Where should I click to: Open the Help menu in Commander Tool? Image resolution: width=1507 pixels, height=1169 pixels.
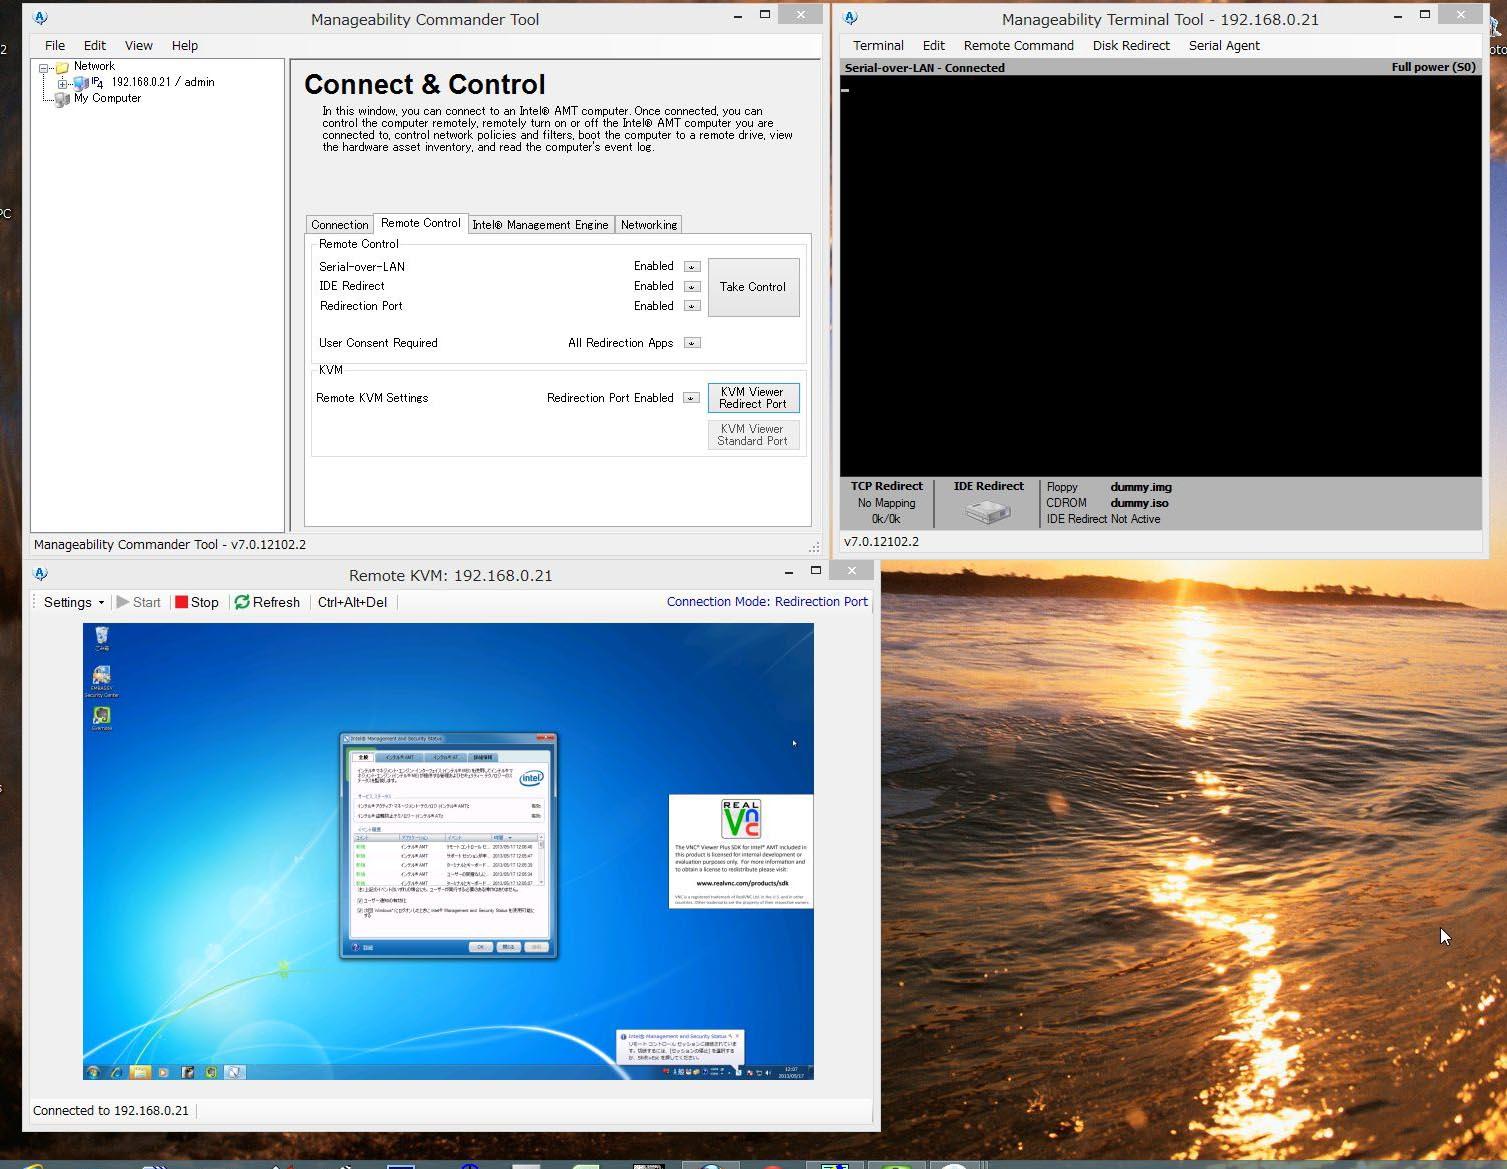(185, 46)
